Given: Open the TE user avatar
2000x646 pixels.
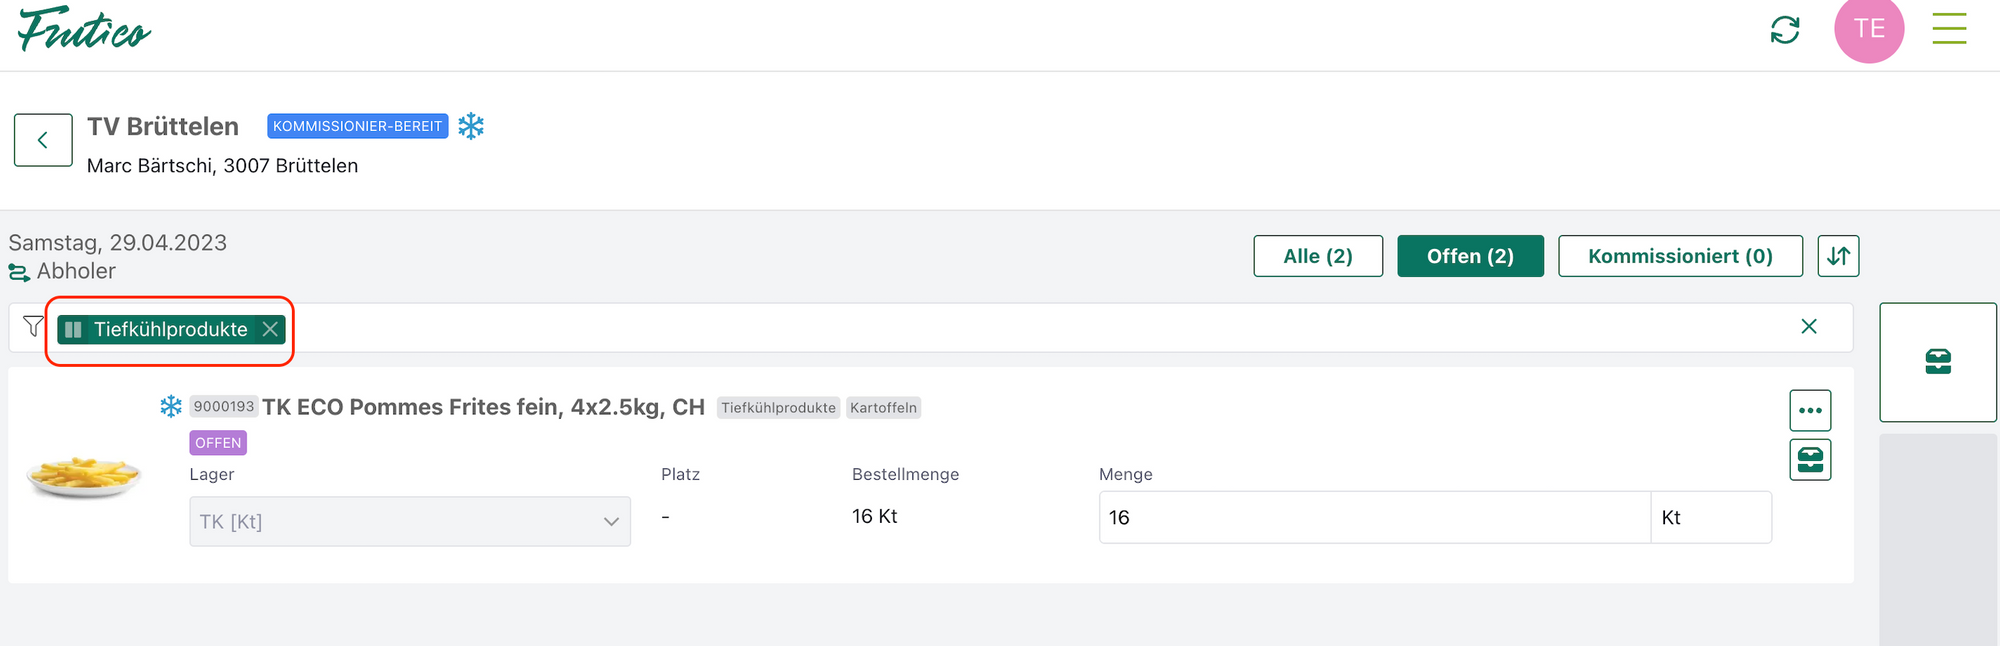Looking at the screenshot, I should point(1868,29).
